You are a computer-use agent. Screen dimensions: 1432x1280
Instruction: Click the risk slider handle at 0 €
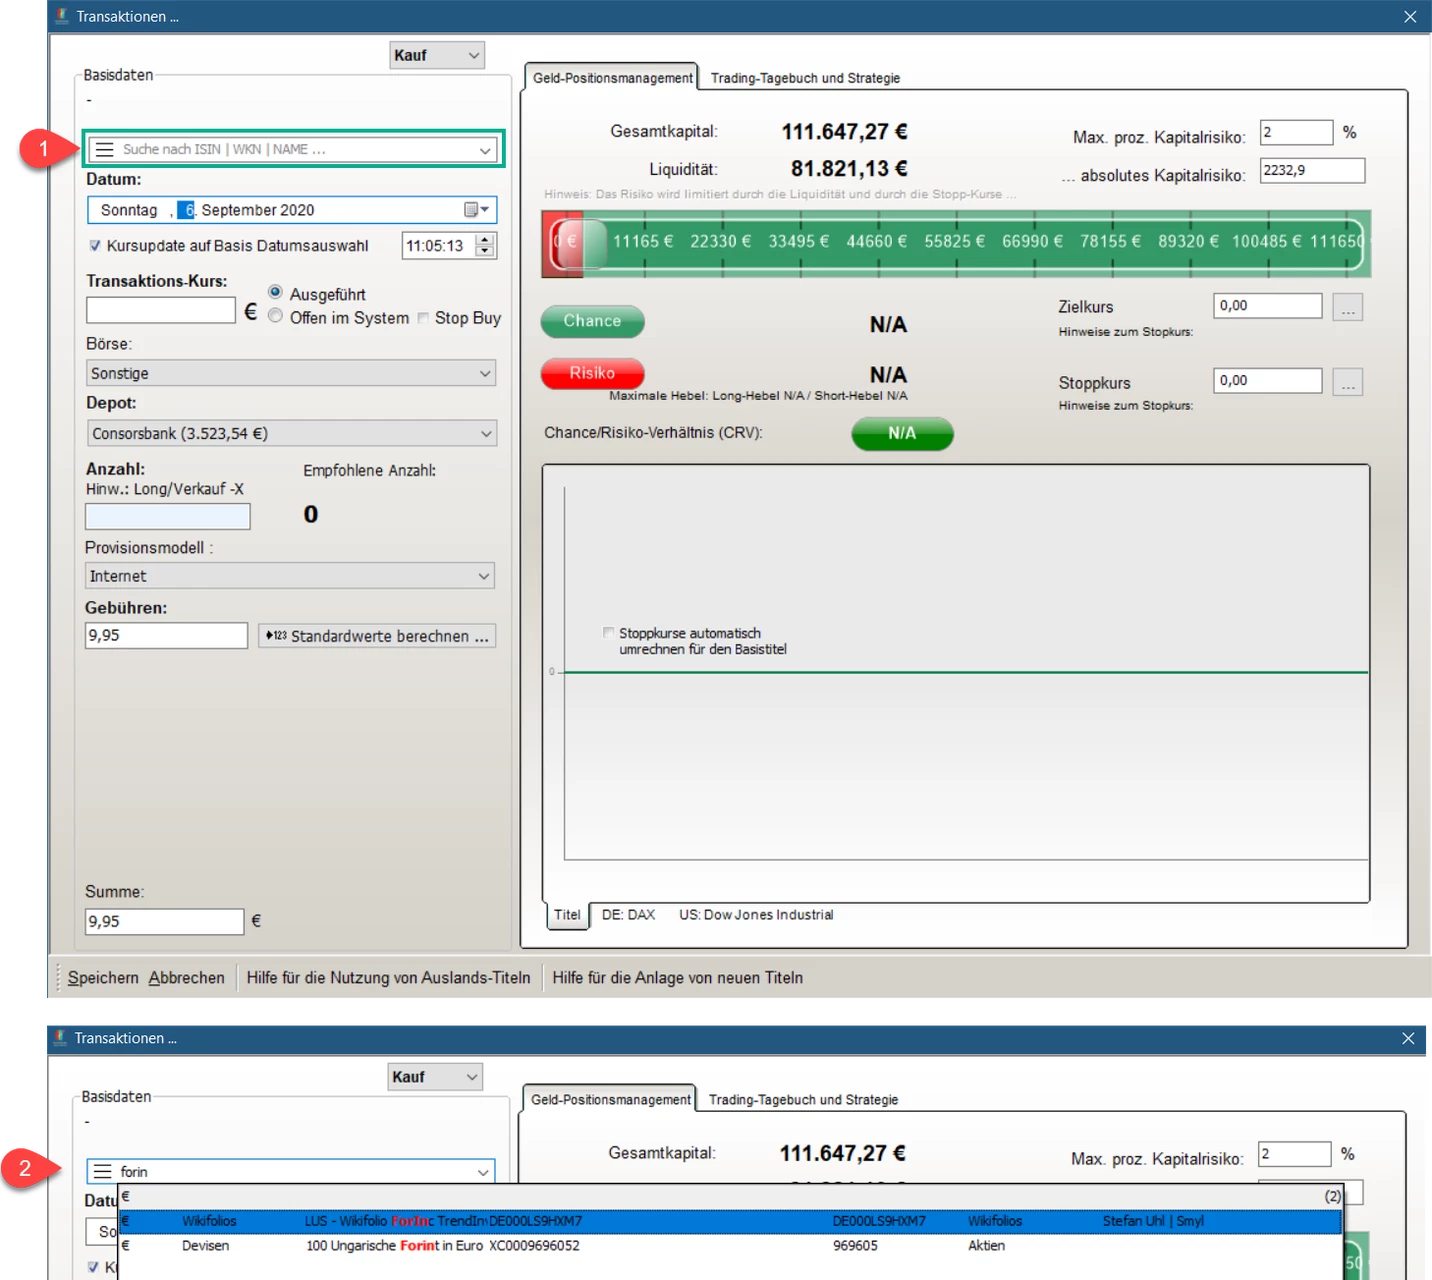[580, 242]
